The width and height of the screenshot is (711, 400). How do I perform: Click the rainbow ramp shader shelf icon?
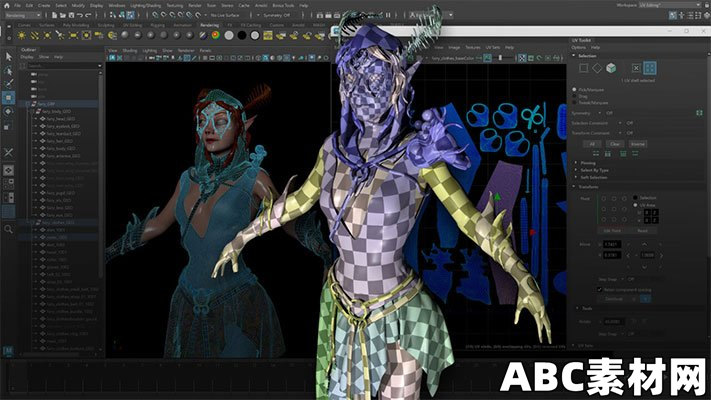click(216, 35)
